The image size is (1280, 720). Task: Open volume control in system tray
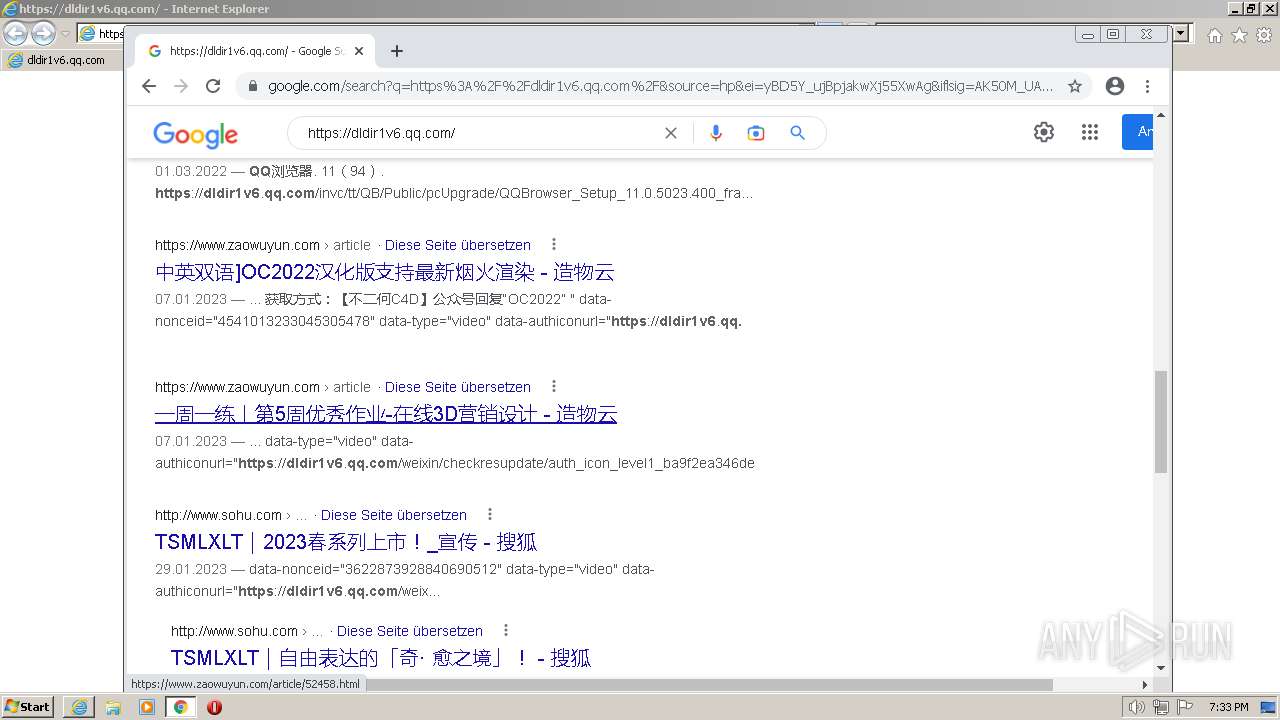pos(1137,707)
